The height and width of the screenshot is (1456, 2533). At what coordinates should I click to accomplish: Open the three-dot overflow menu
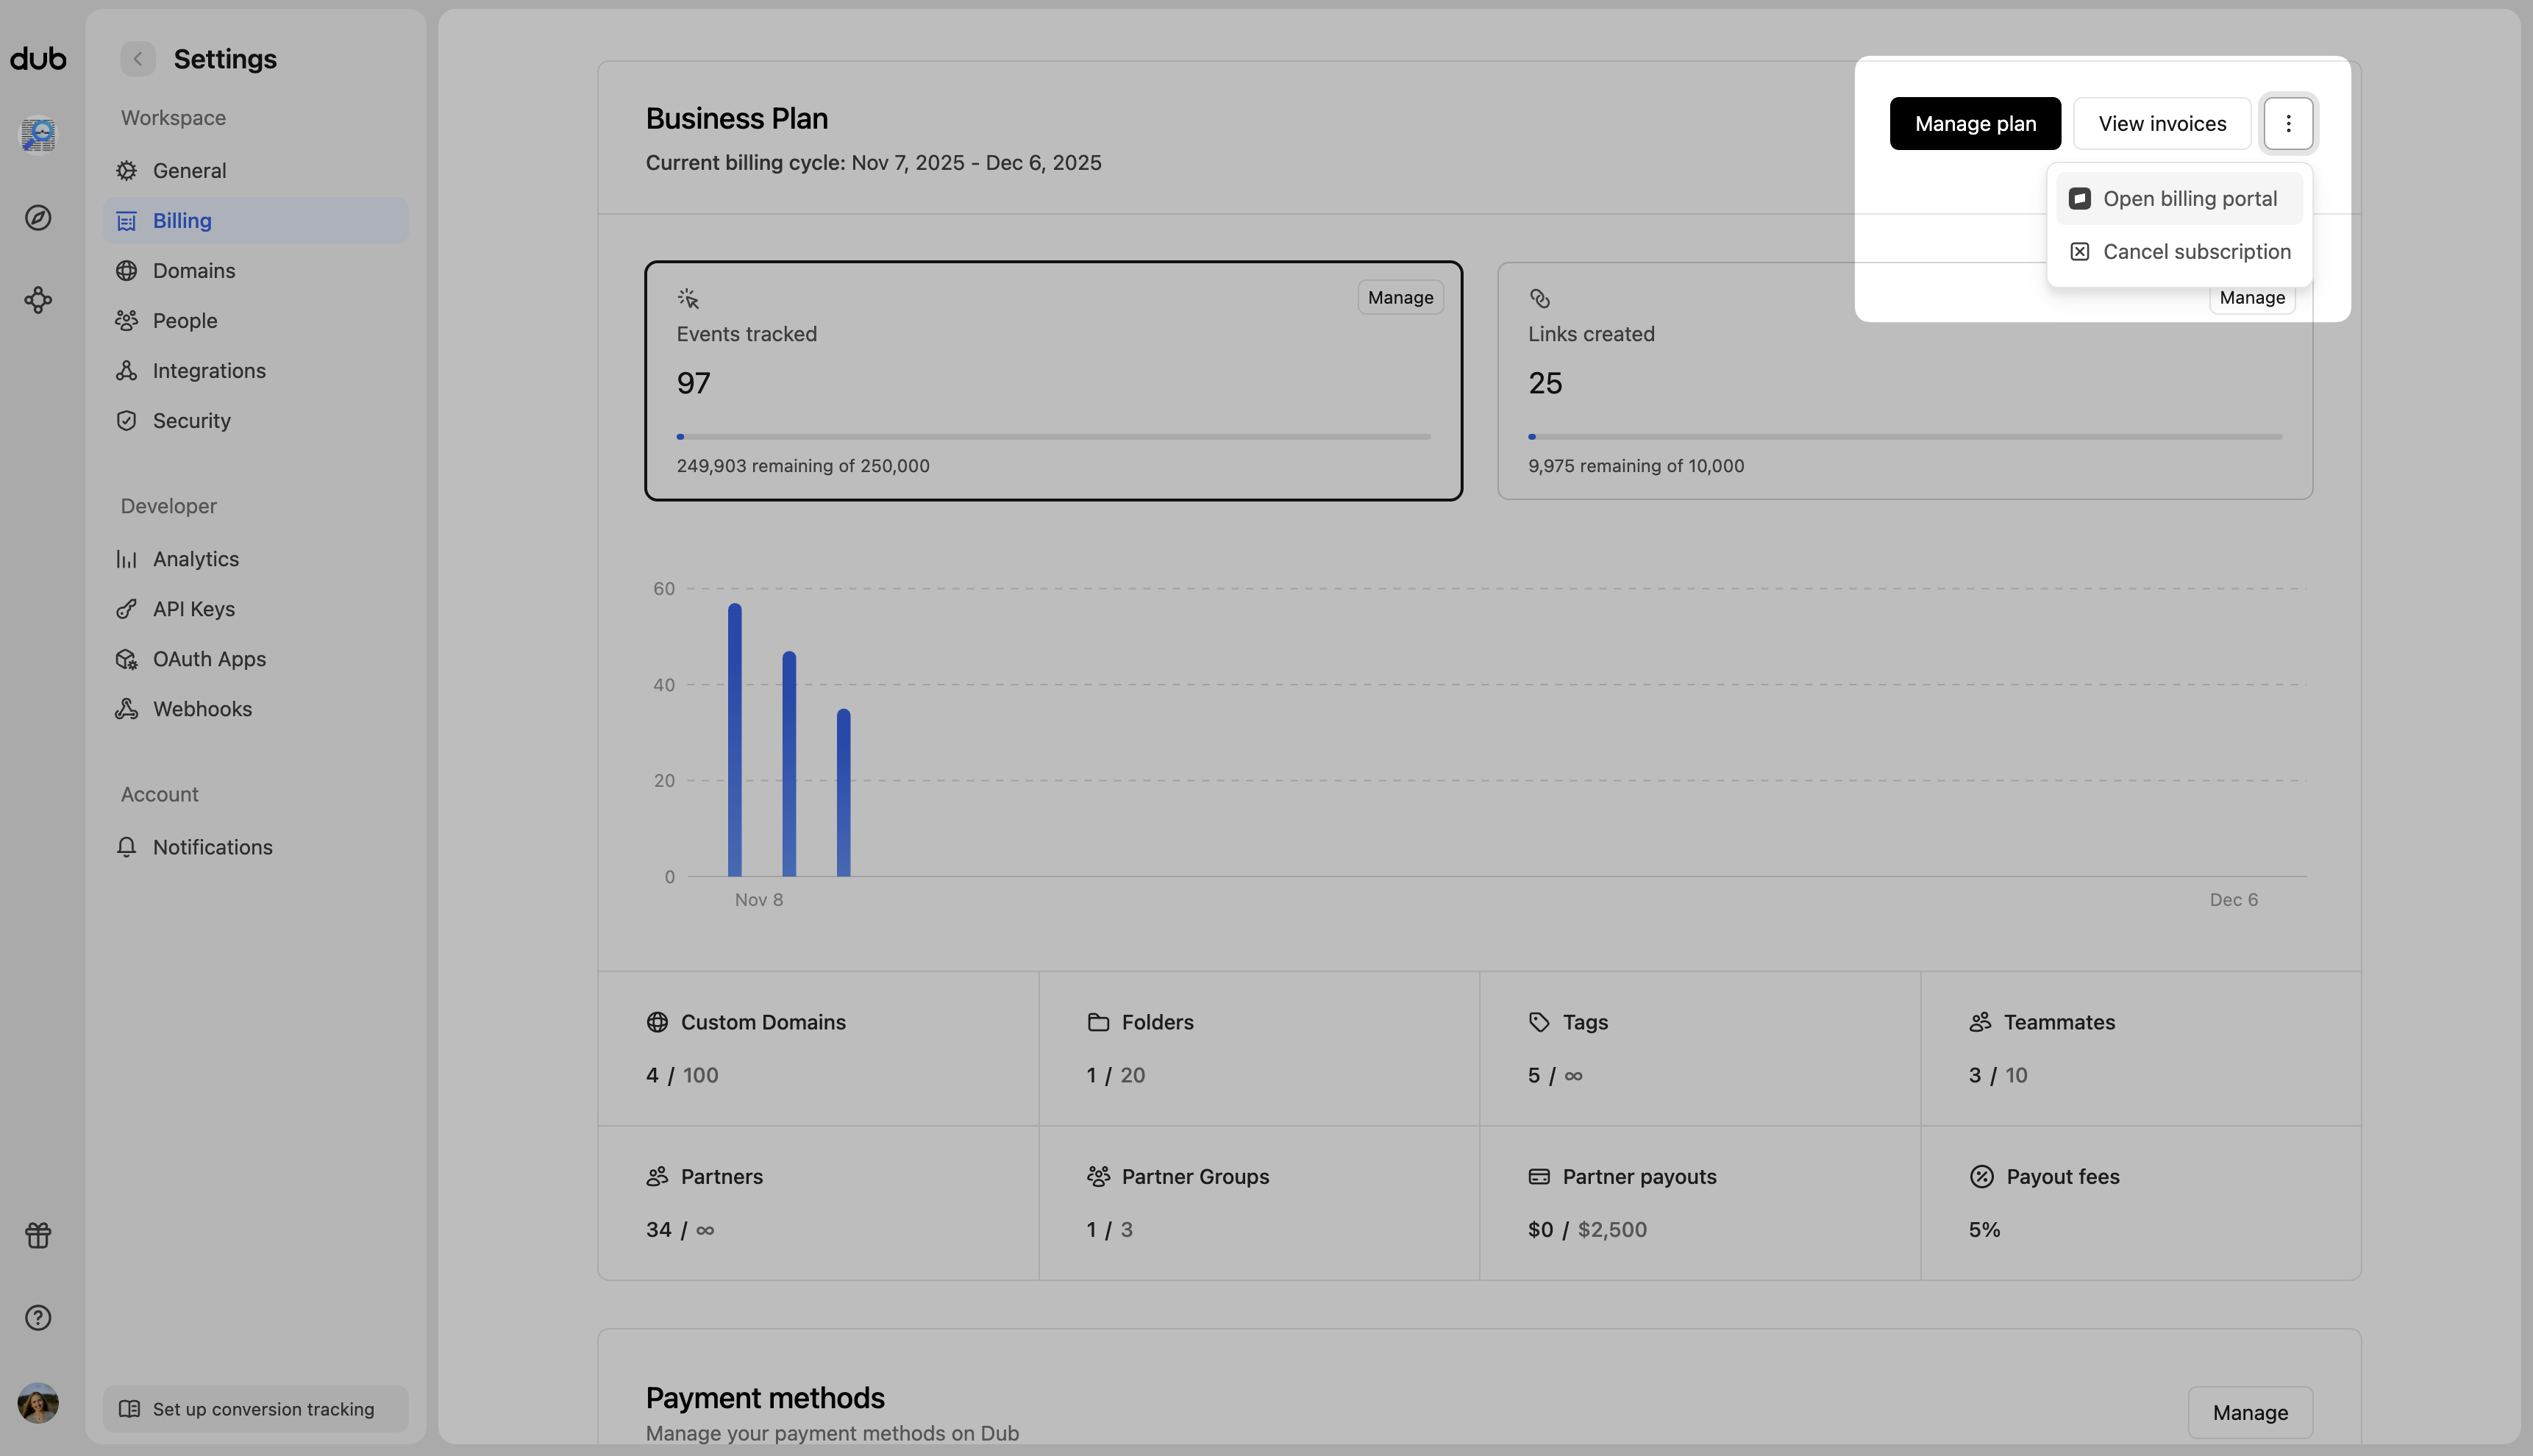point(2288,123)
